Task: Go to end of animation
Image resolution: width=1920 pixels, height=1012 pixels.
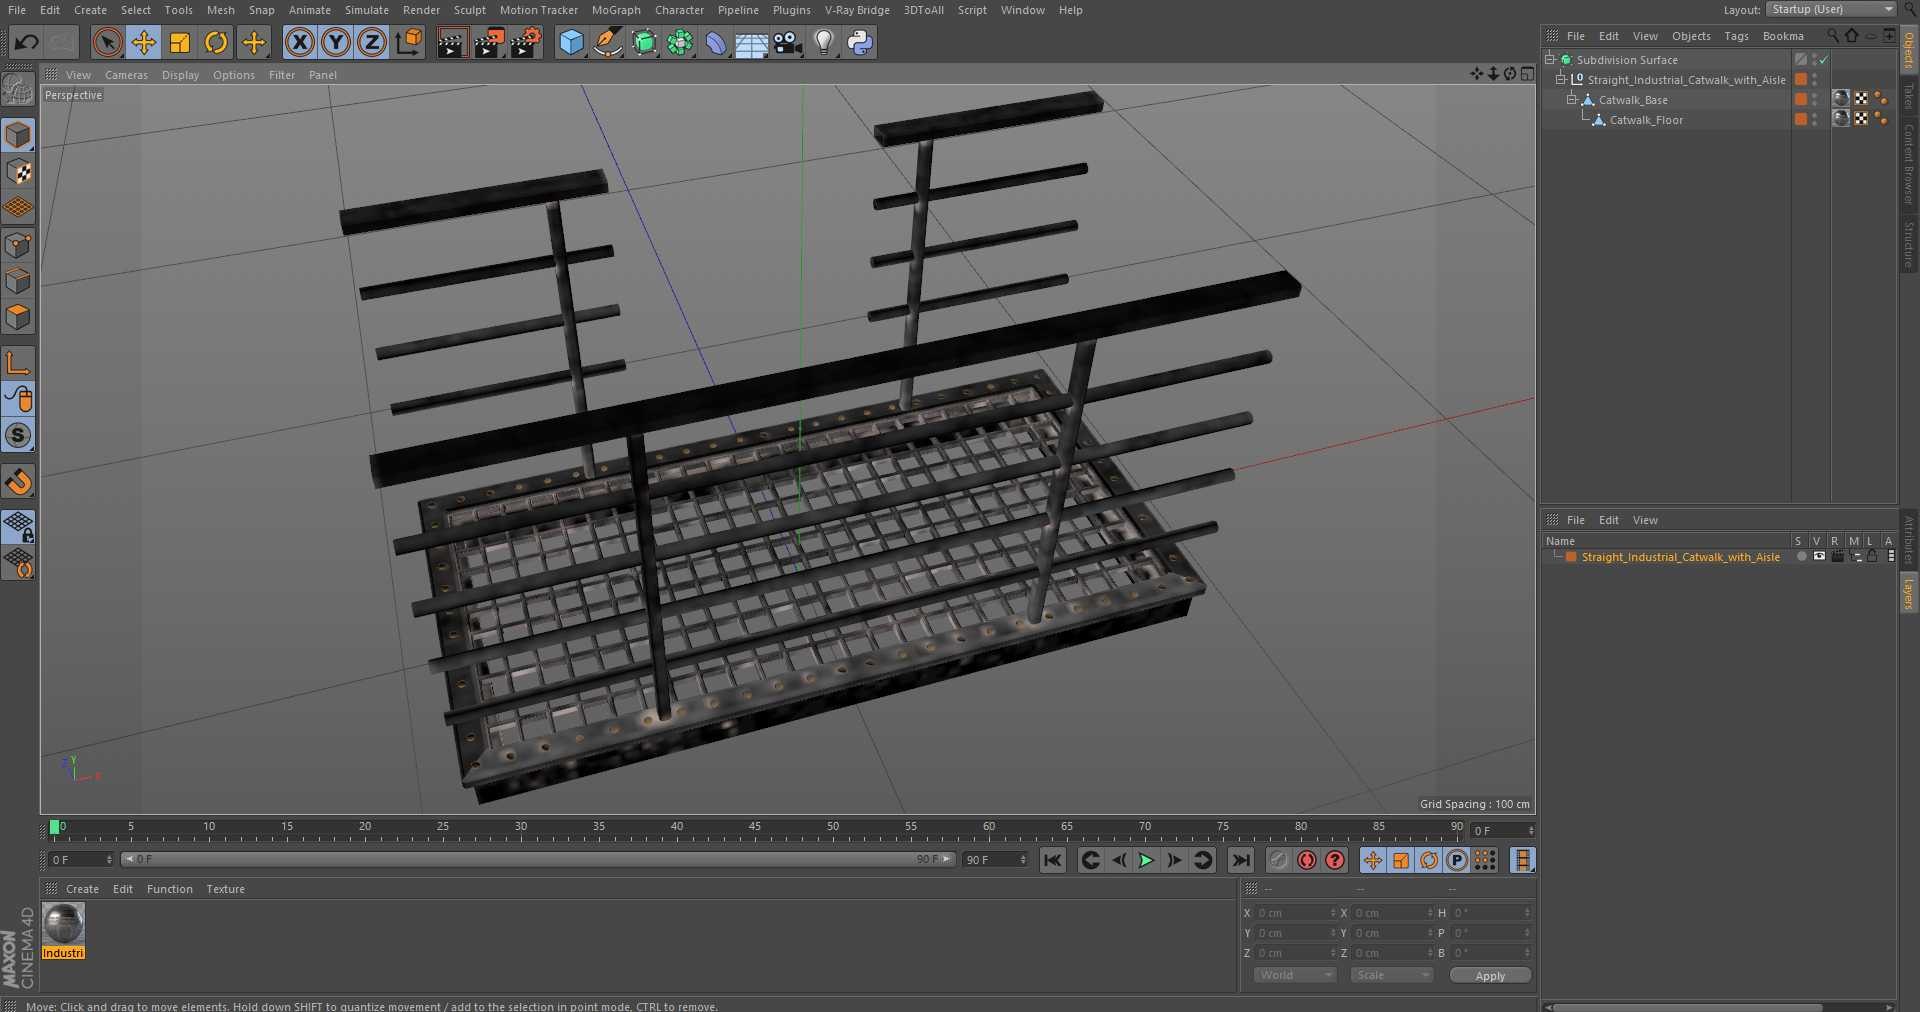Action: (1241, 860)
